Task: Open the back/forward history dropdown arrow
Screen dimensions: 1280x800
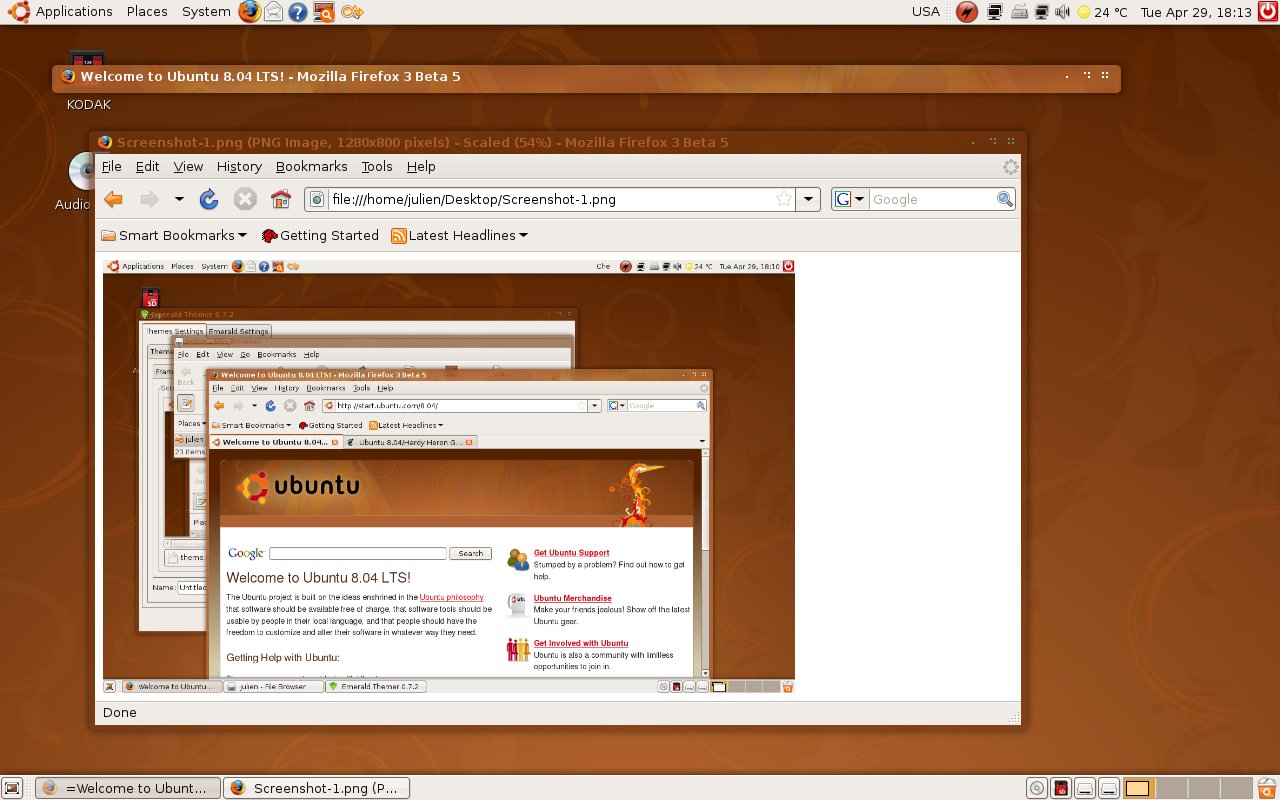Action: coord(179,199)
